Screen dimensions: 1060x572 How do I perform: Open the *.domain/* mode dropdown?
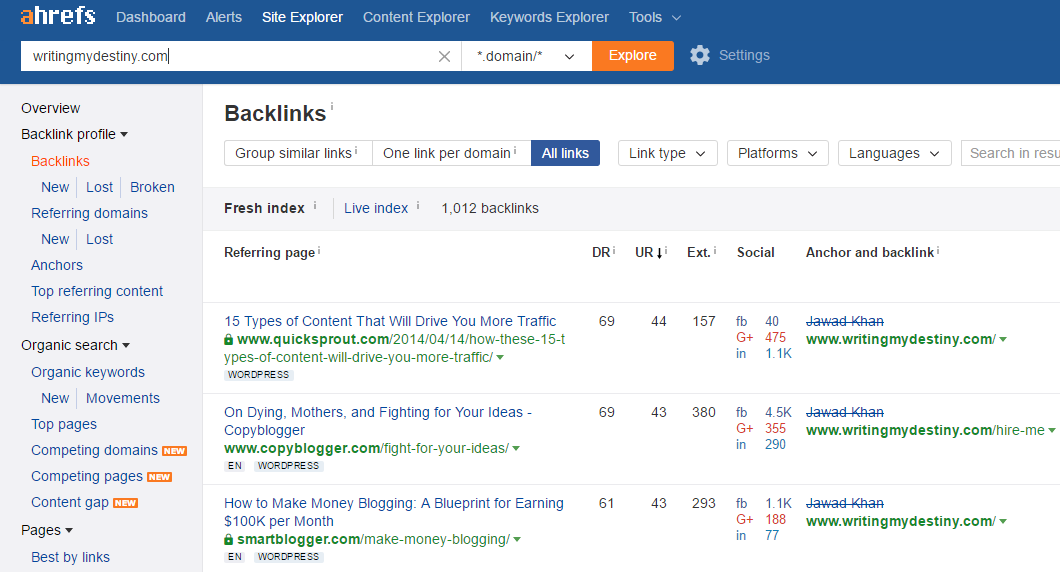526,56
